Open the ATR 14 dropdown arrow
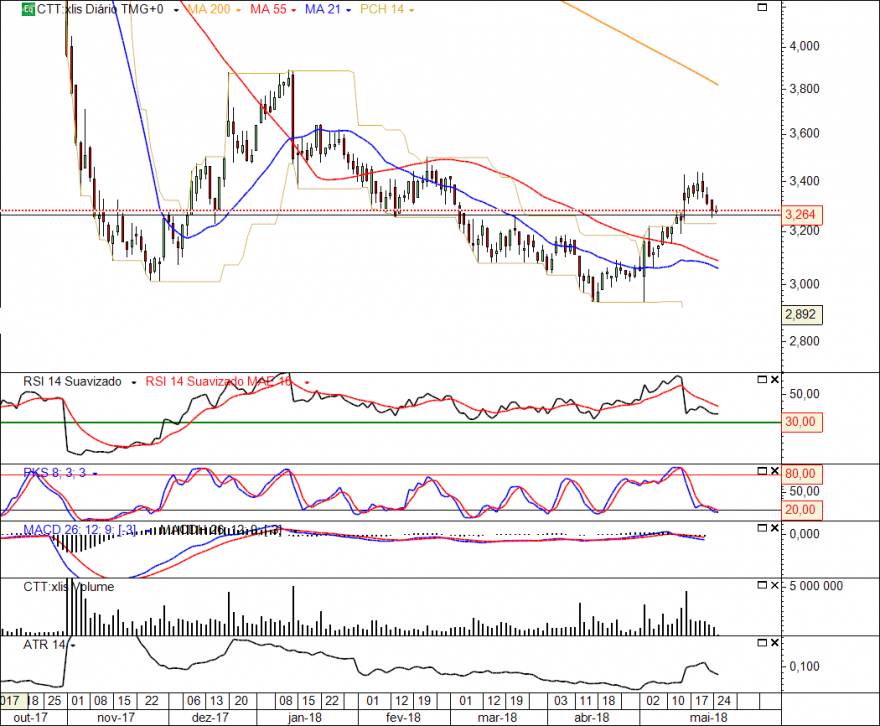Viewport: 880px width, 726px height. pyautogui.click(x=72, y=646)
